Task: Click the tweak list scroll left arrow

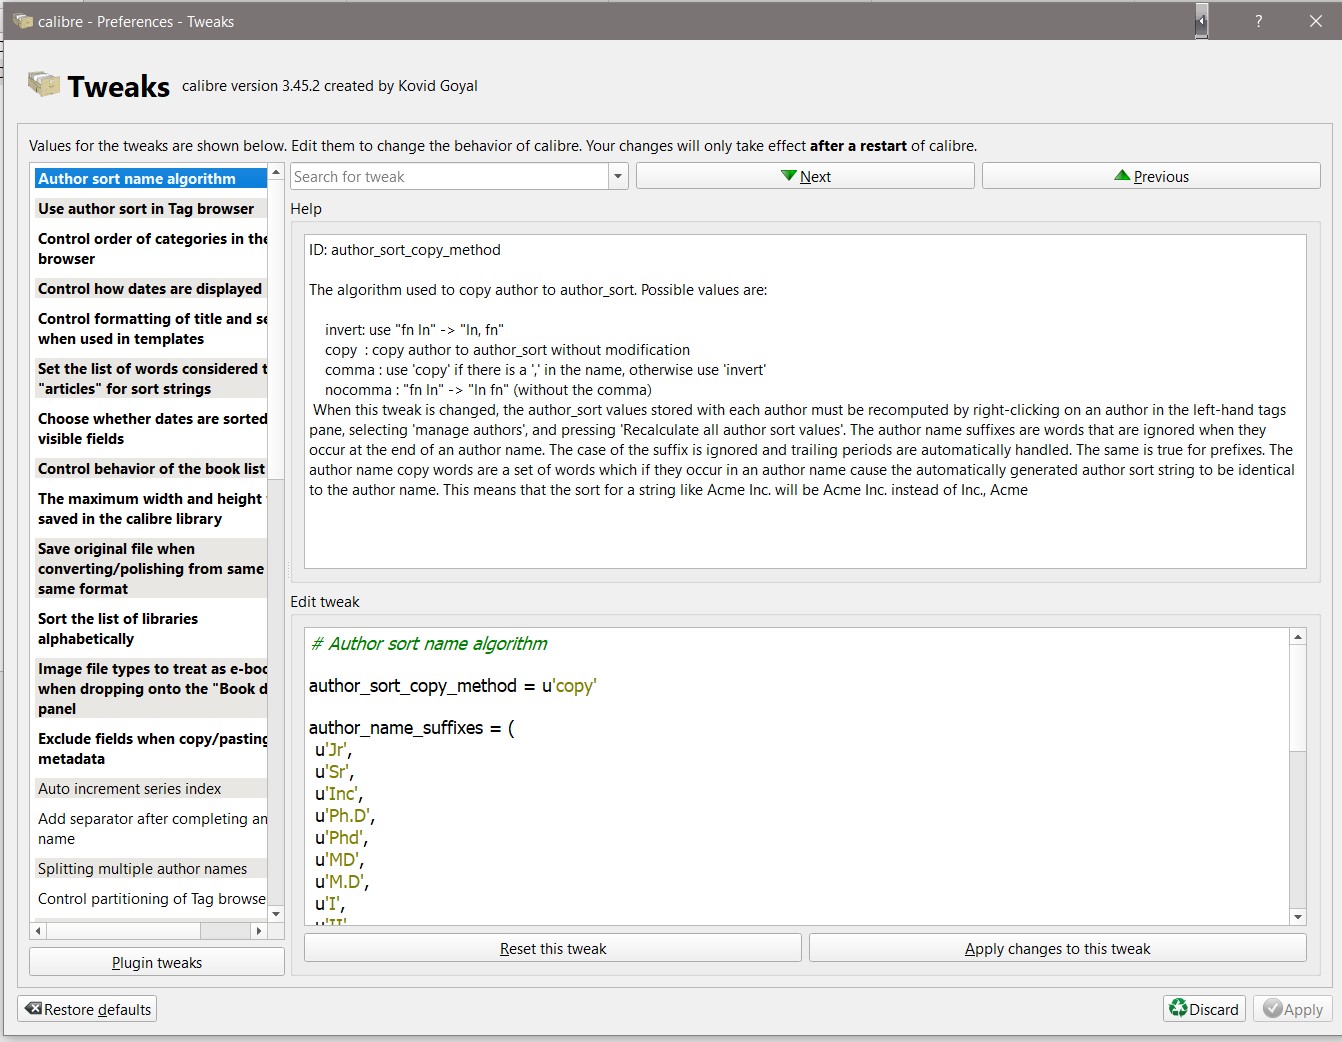Action: point(39,930)
